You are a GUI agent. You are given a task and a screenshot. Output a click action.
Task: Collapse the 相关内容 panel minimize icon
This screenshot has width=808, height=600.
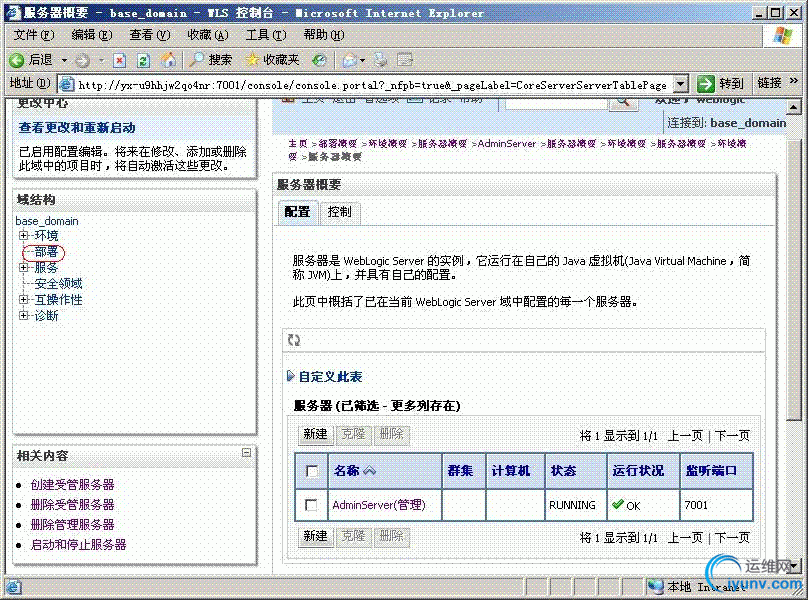(246, 453)
